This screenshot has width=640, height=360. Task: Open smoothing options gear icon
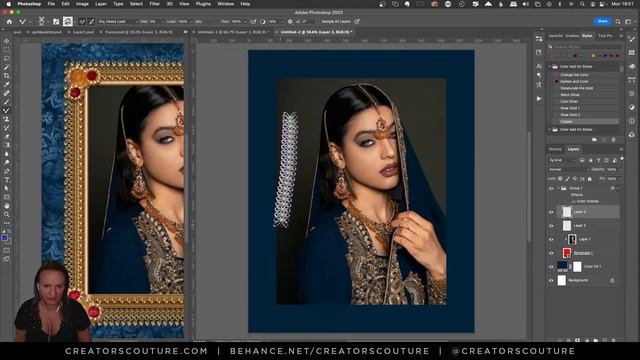pos(290,22)
